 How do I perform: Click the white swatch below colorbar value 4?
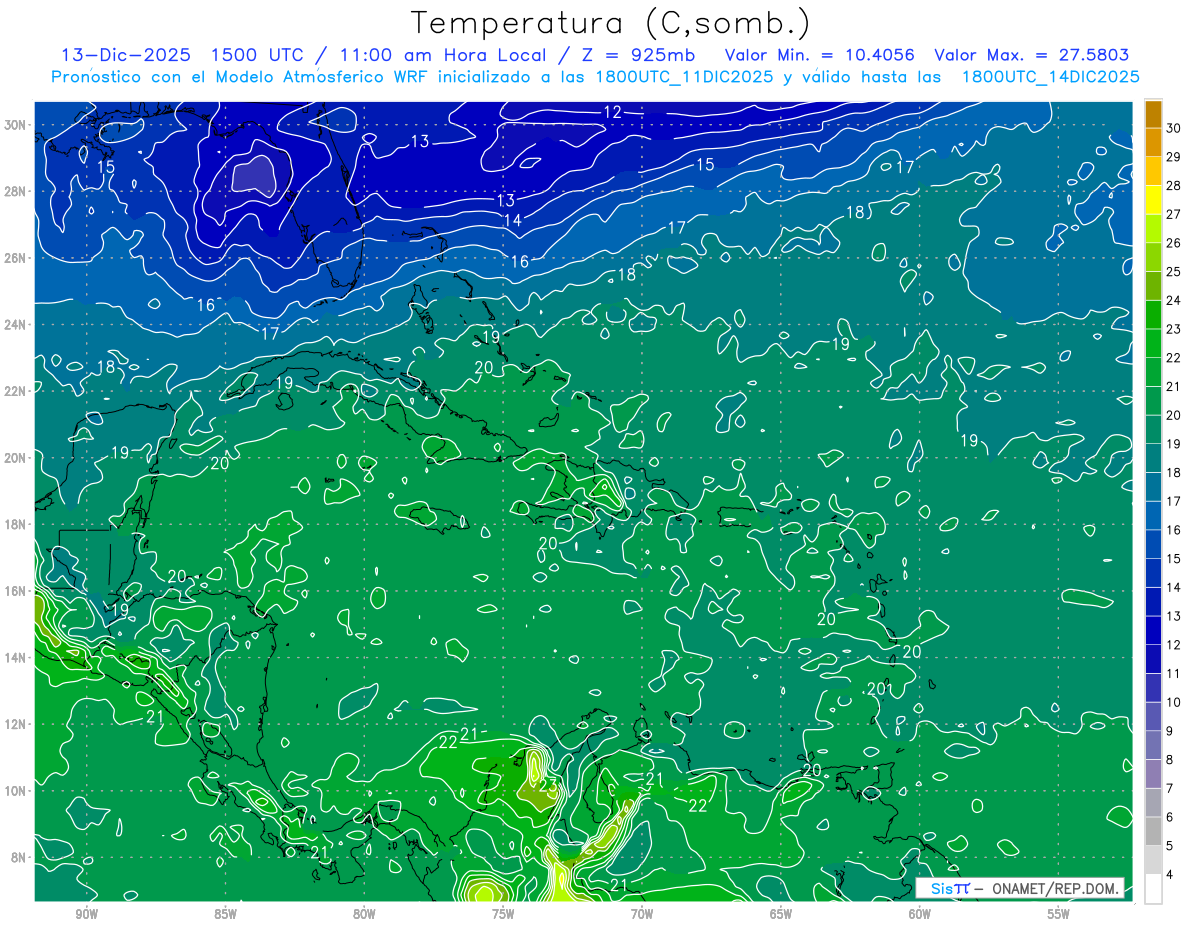tap(1153, 889)
